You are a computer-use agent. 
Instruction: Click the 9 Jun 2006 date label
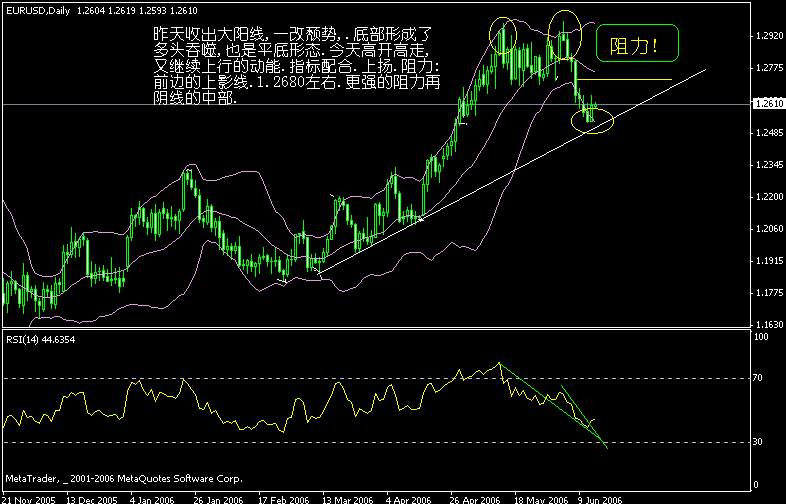tap(600, 500)
